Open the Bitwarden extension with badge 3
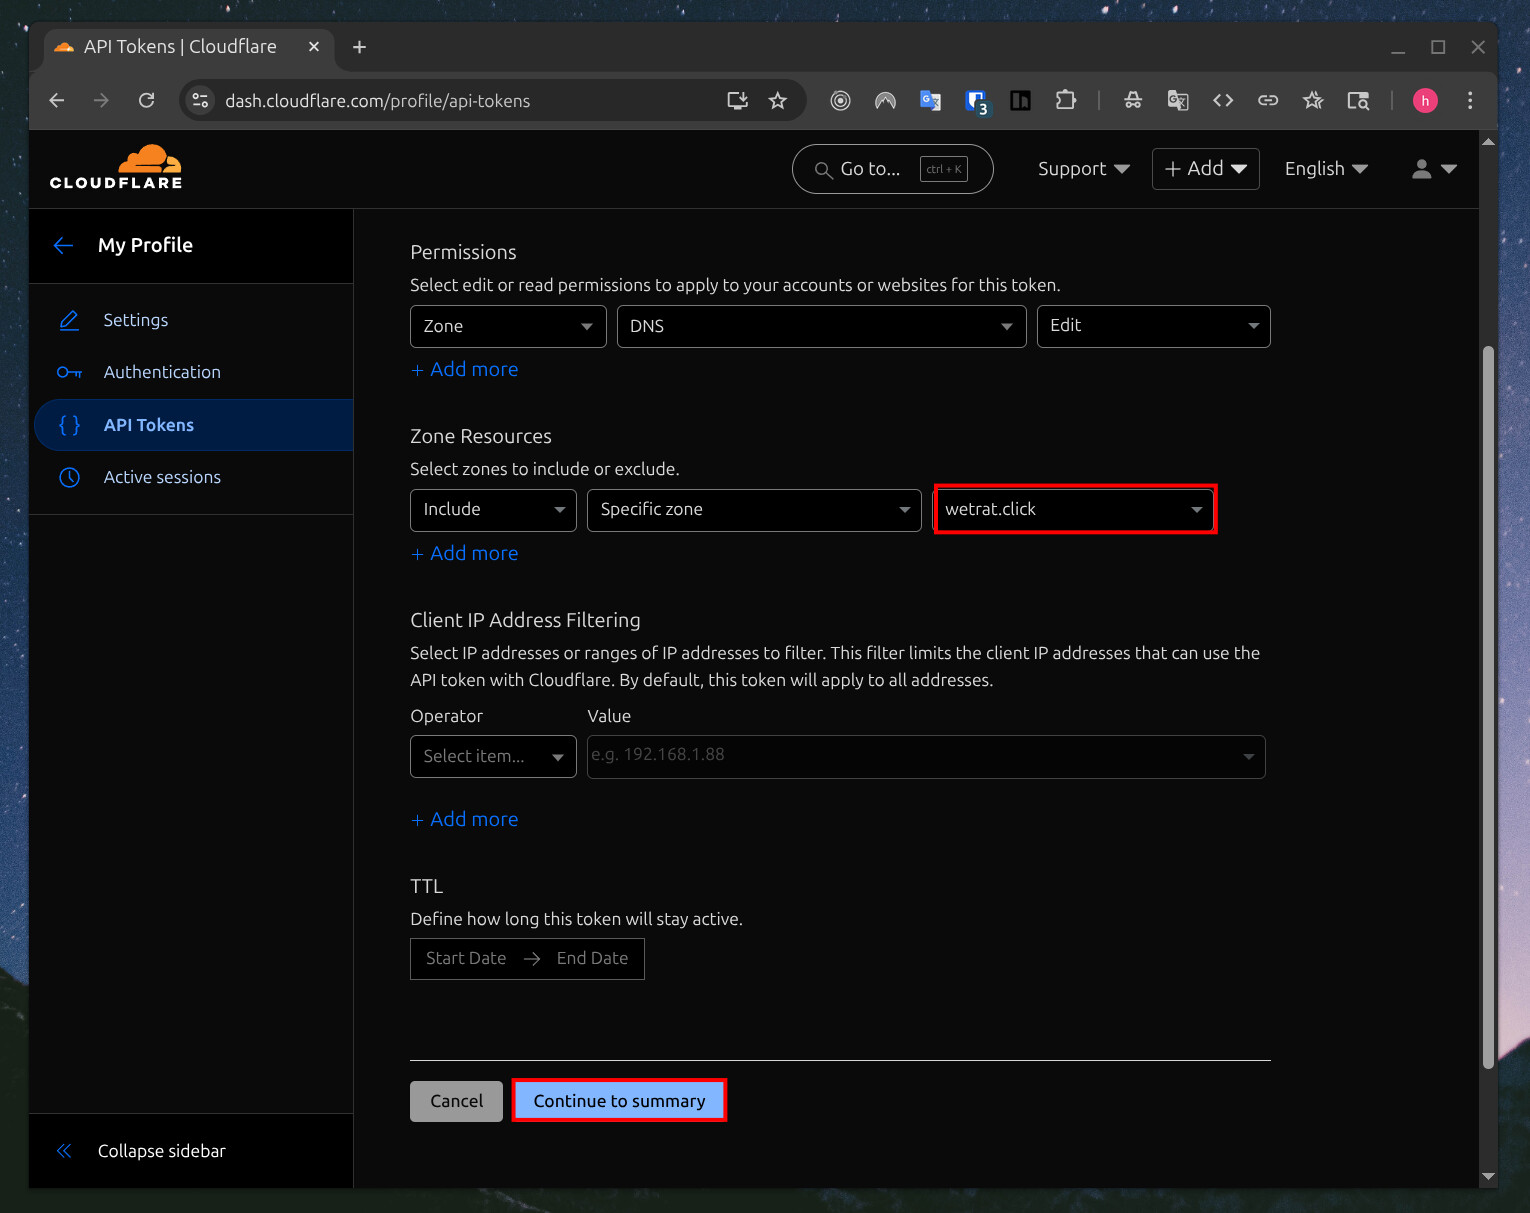The height and width of the screenshot is (1213, 1530). point(976,101)
